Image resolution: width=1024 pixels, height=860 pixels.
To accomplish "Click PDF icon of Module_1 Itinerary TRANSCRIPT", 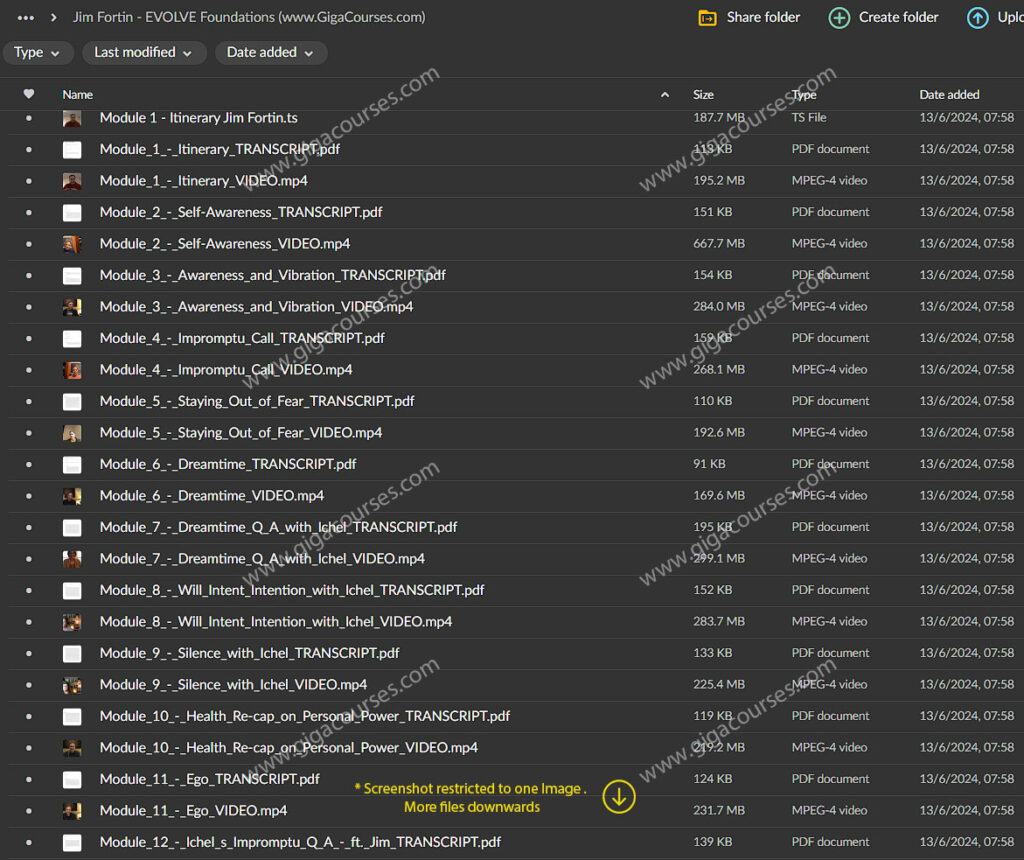I will pos(72,150).
